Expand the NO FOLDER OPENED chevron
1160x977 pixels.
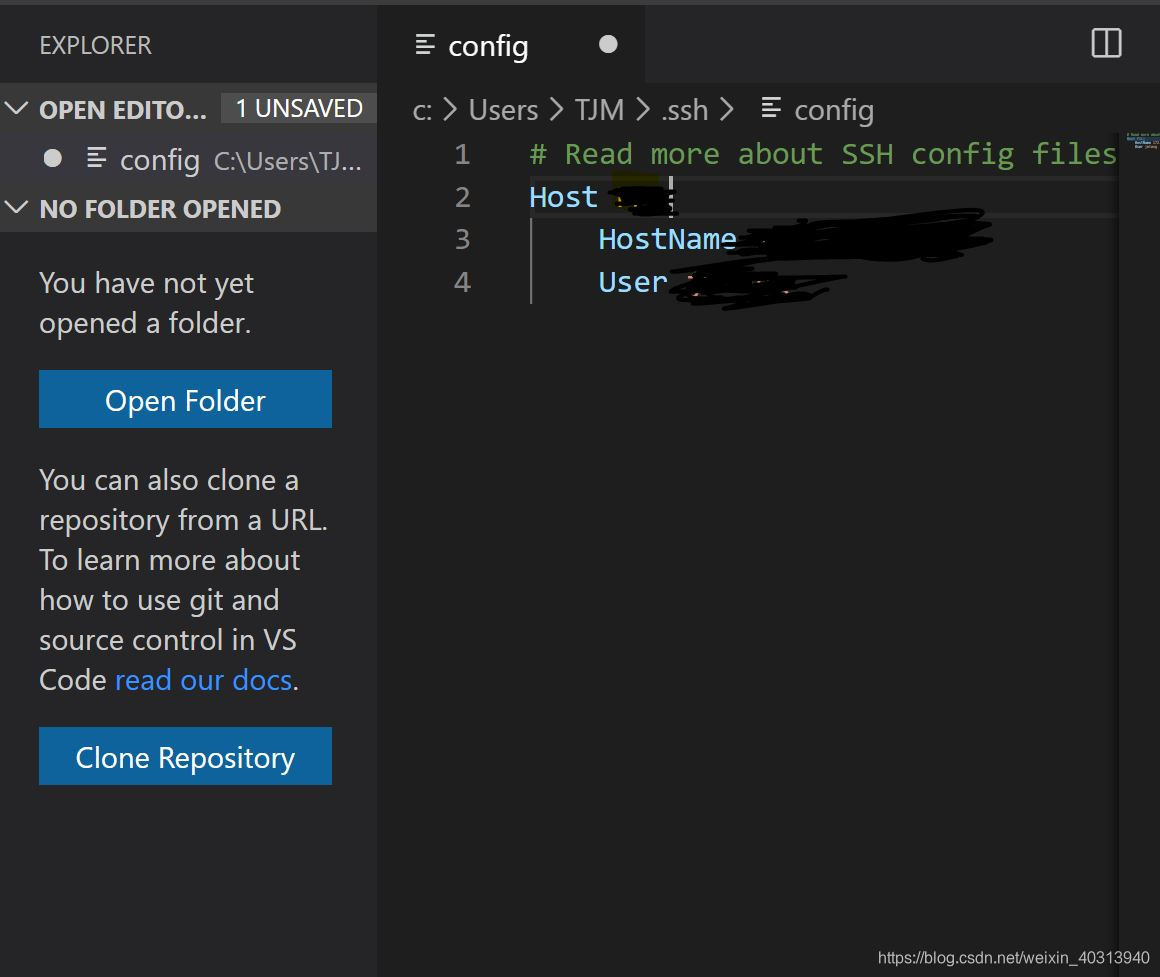click(16, 209)
